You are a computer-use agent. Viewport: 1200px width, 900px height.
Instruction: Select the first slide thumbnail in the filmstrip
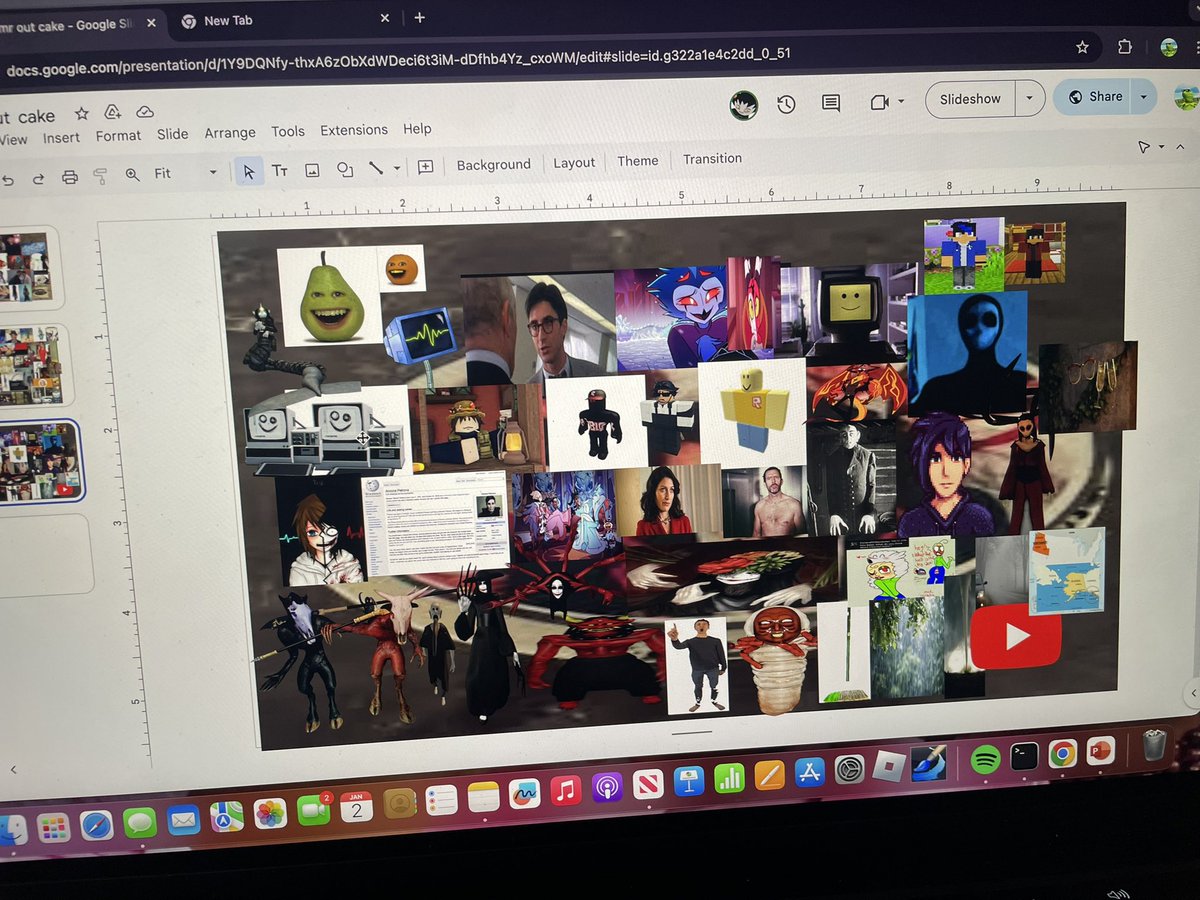click(24, 267)
